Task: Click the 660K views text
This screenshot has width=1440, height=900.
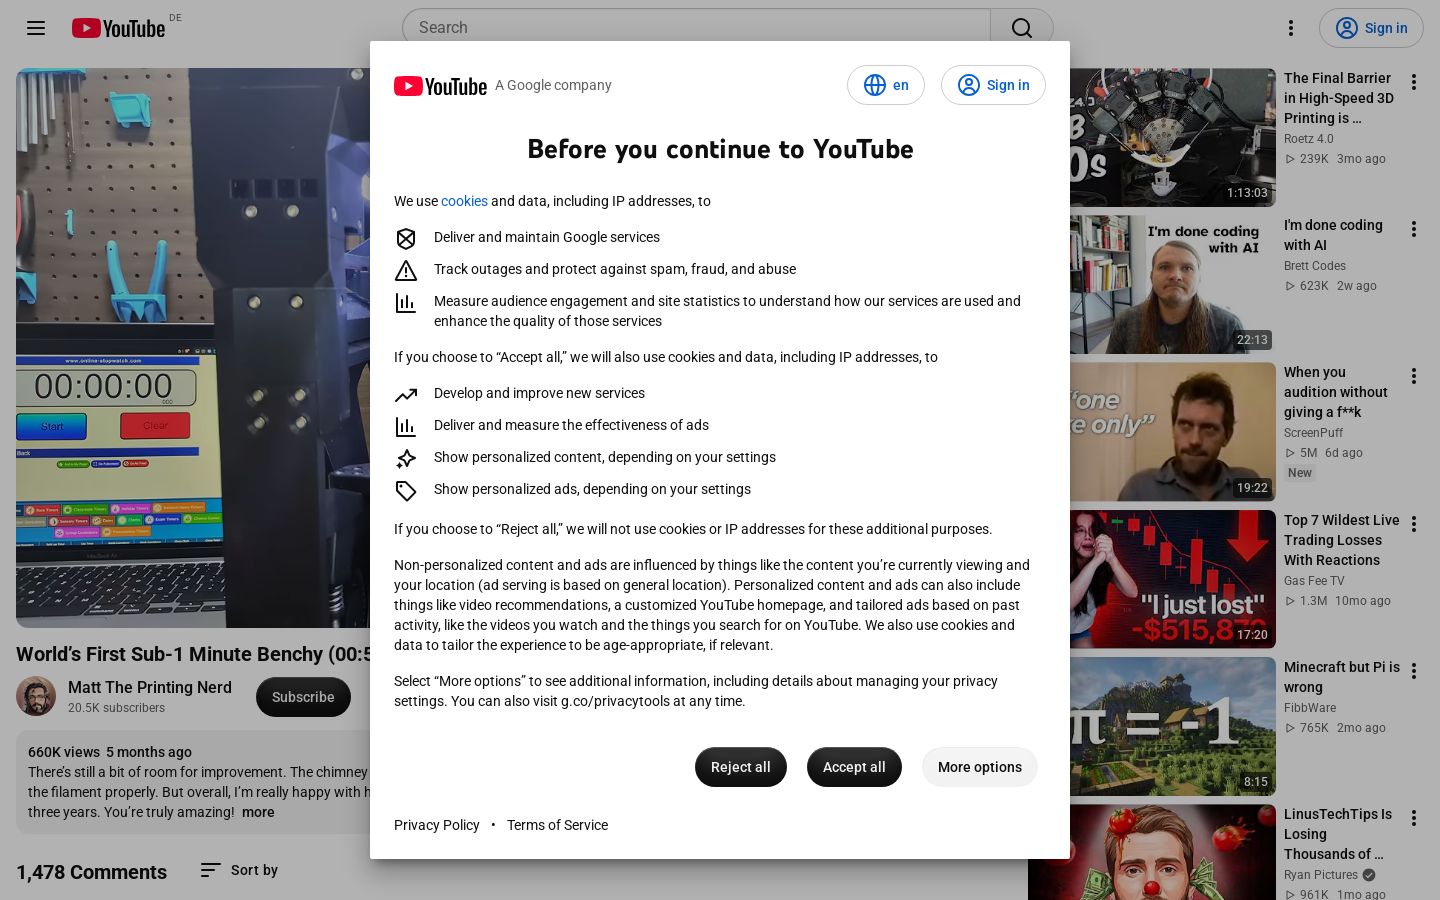Action: (x=64, y=752)
